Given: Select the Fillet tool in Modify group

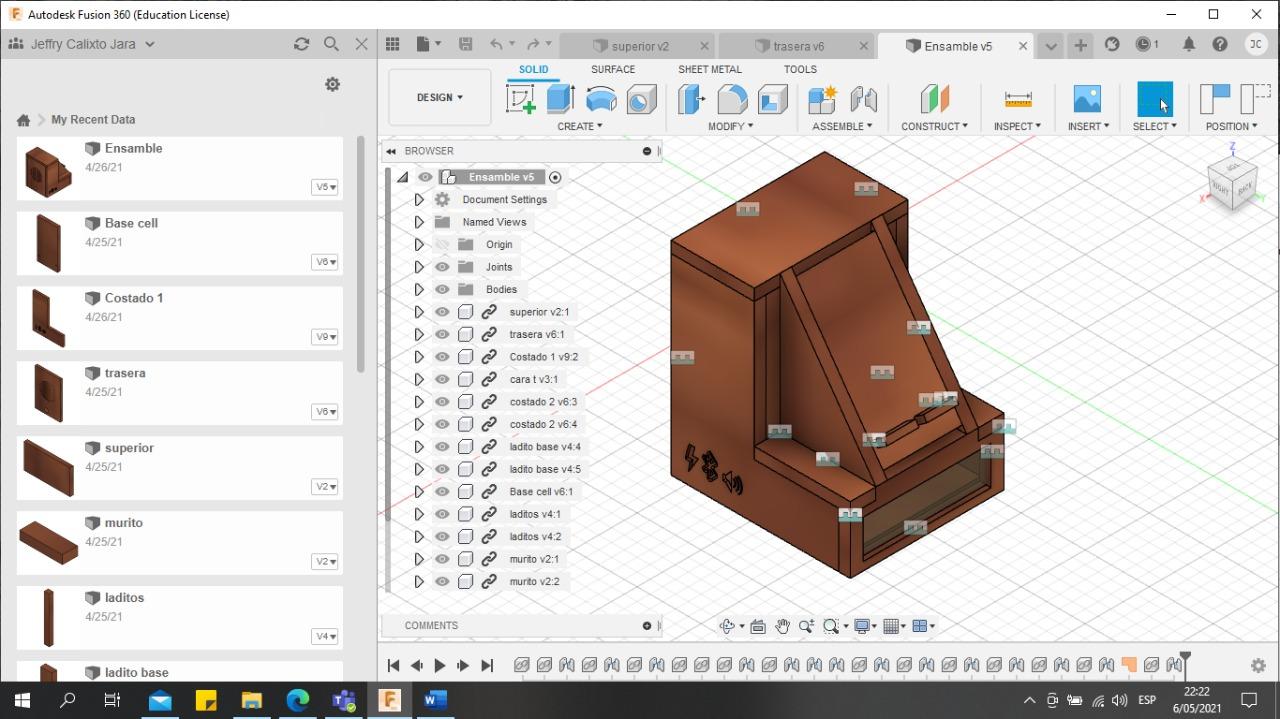Looking at the screenshot, I should 732,99.
